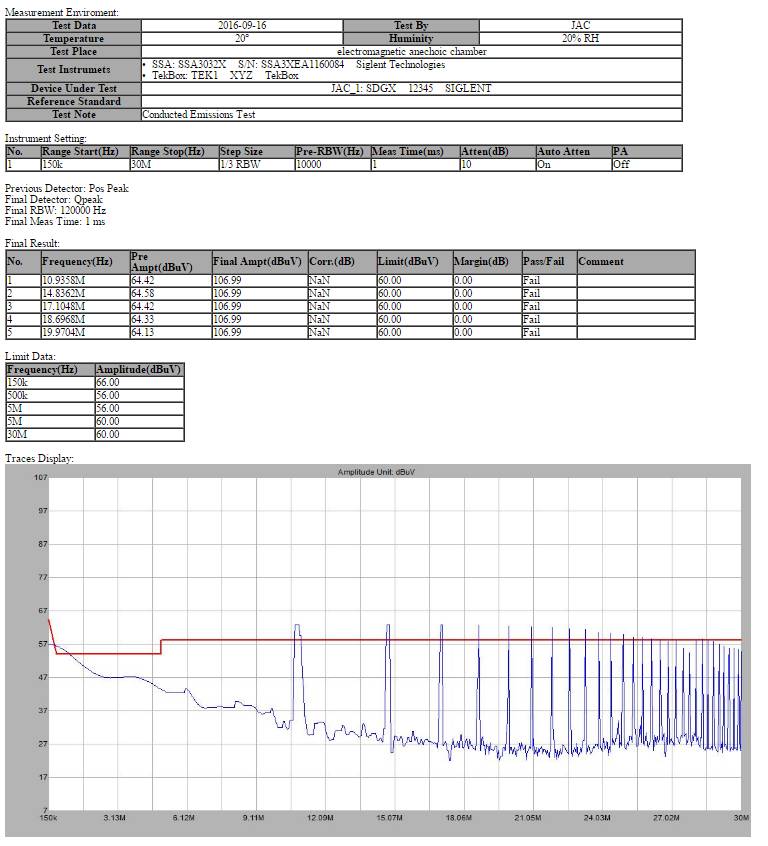
Task: Click the "electromagnetic anechoic chamber" test place cell
Action: 411,51
